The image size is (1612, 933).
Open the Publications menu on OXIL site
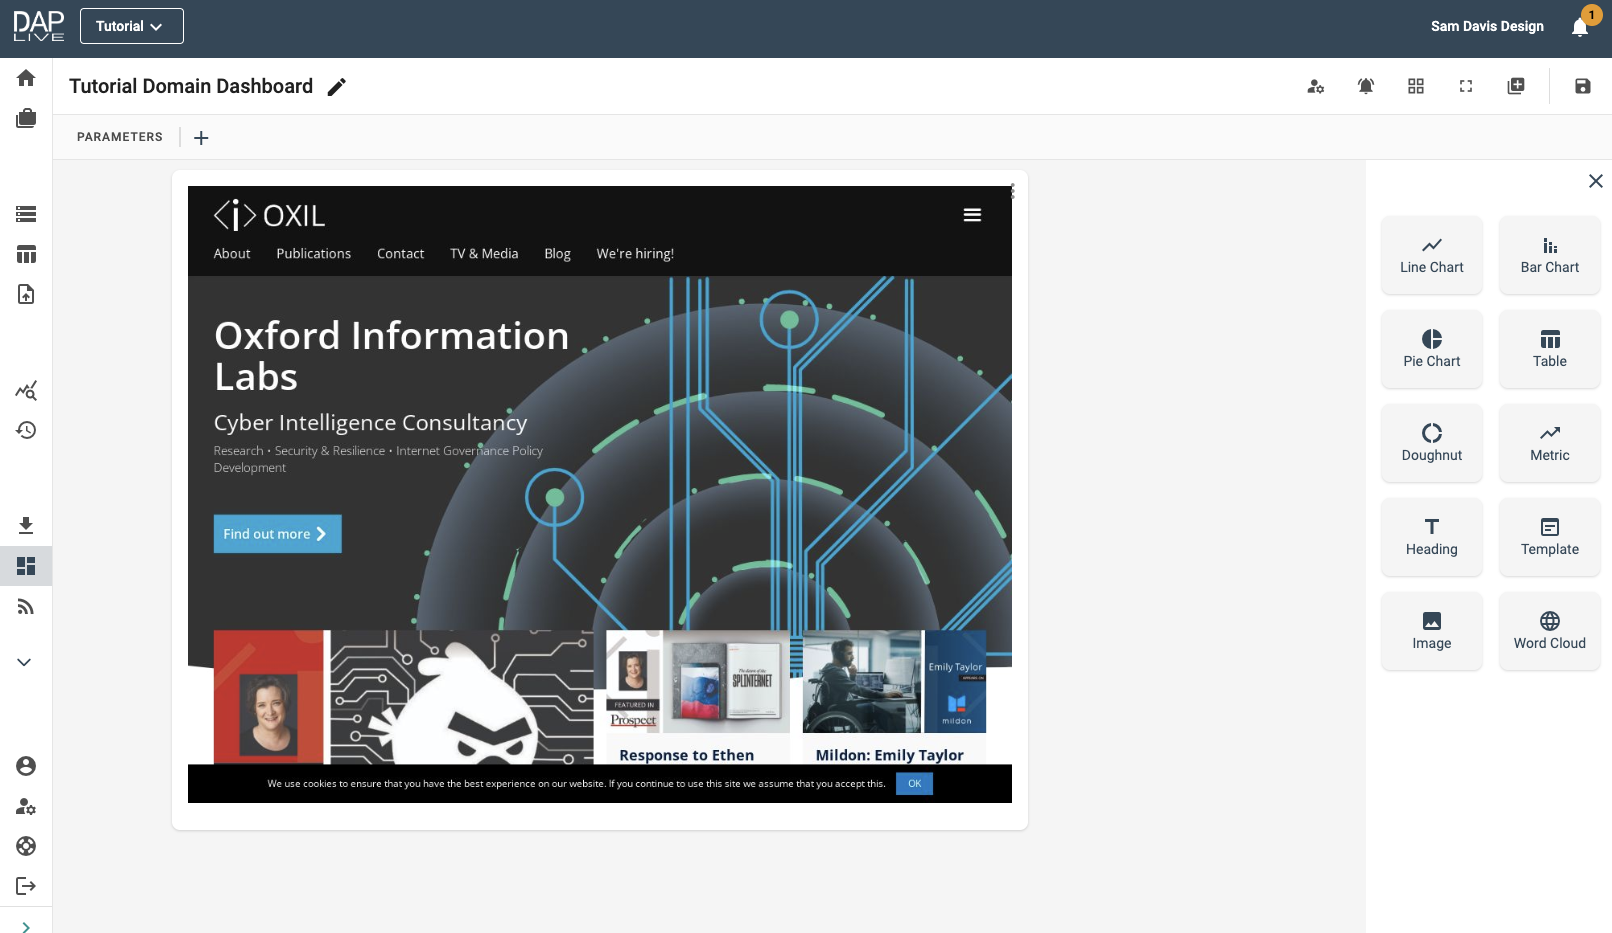[x=313, y=254]
